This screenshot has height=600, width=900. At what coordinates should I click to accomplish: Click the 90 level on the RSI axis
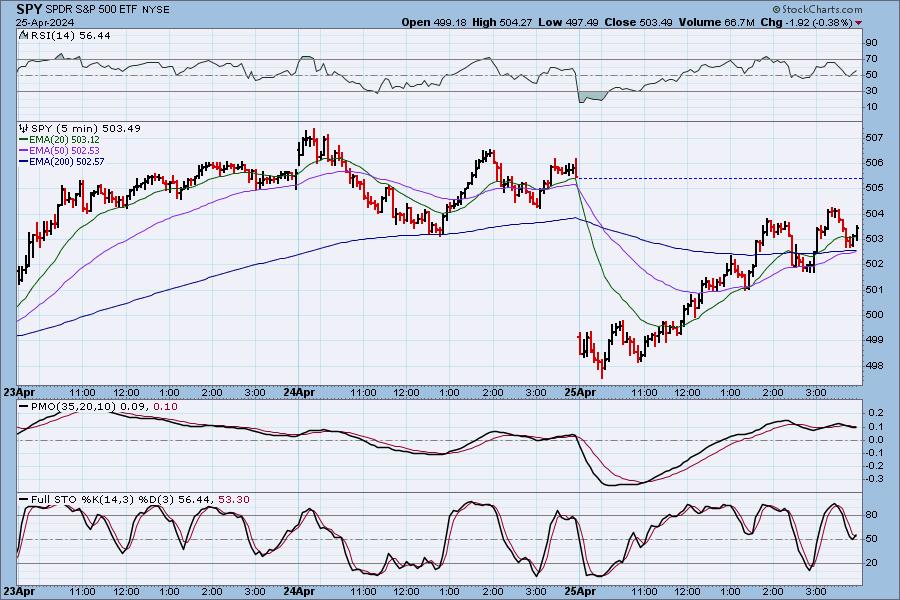pyautogui.click(x=871, y=42)
